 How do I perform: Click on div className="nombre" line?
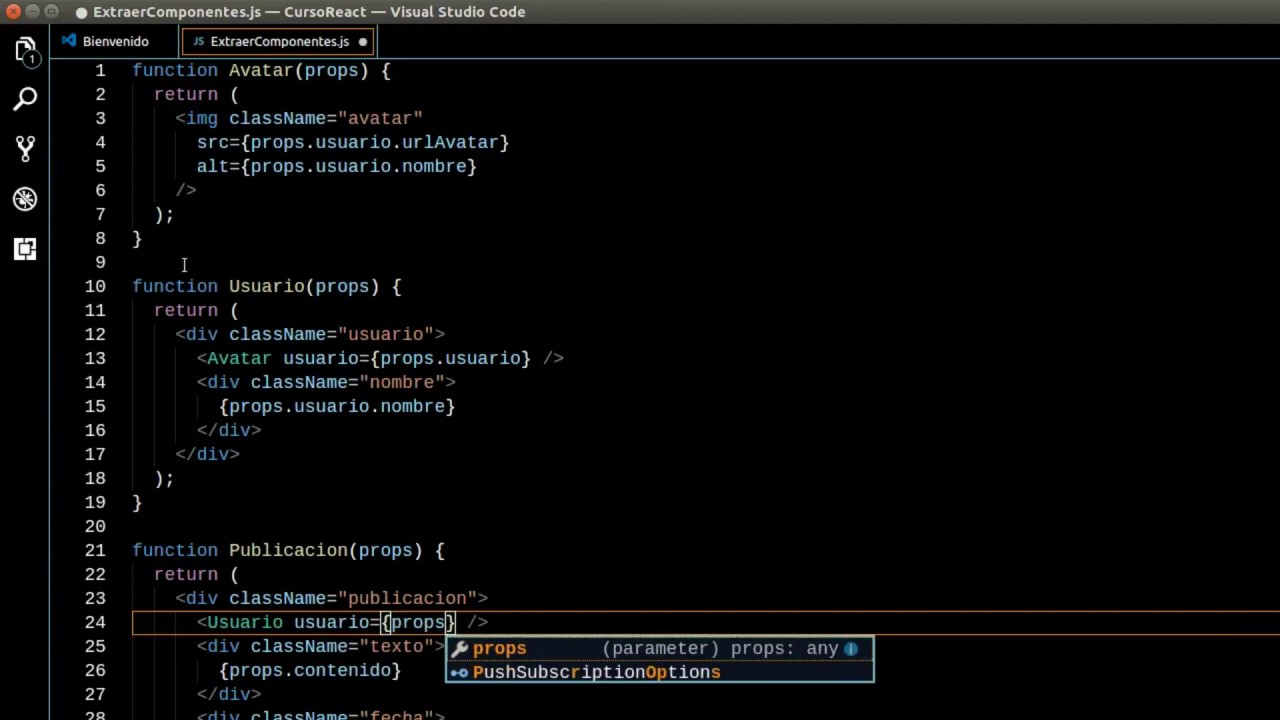tap(326, 382)
